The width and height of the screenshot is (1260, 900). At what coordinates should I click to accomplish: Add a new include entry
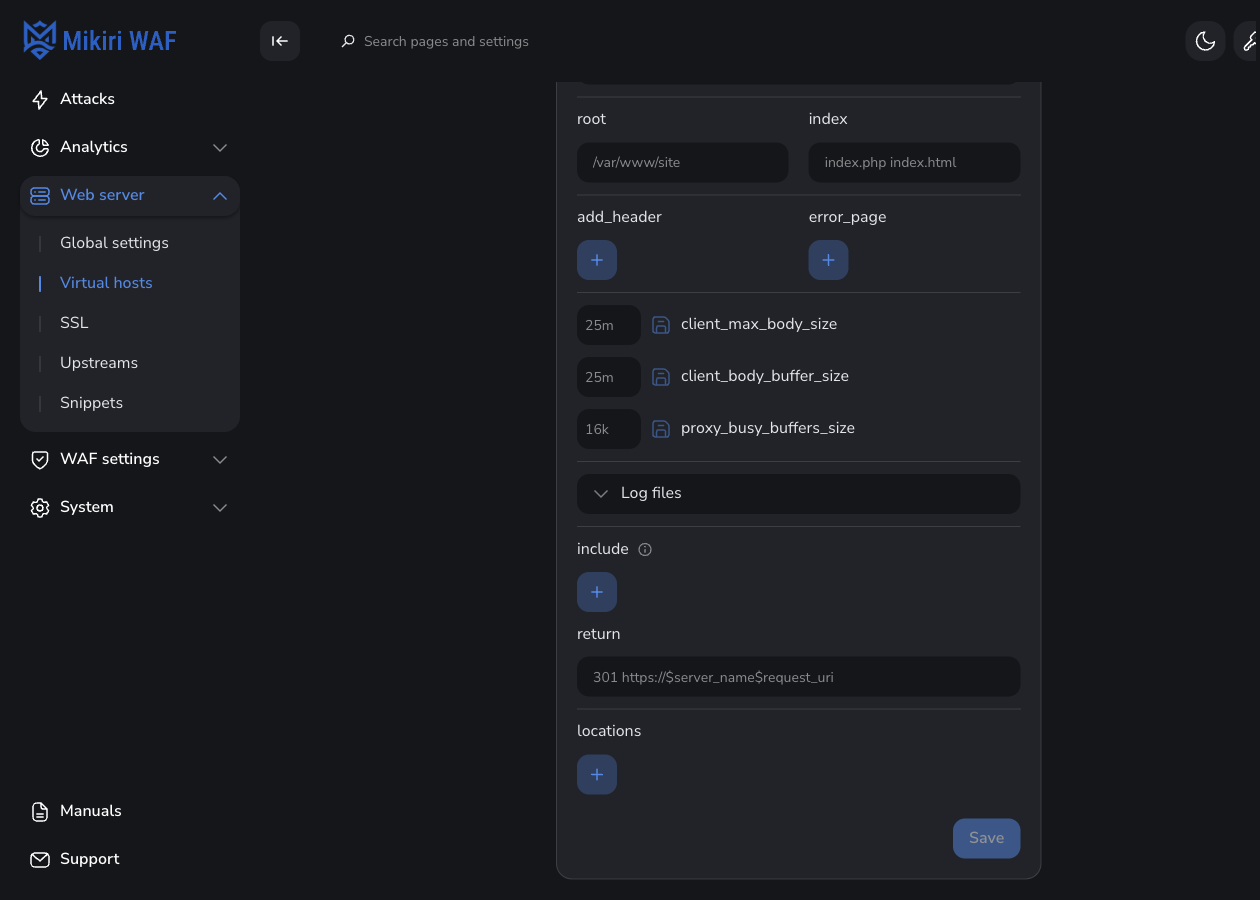tap(597, 592)
